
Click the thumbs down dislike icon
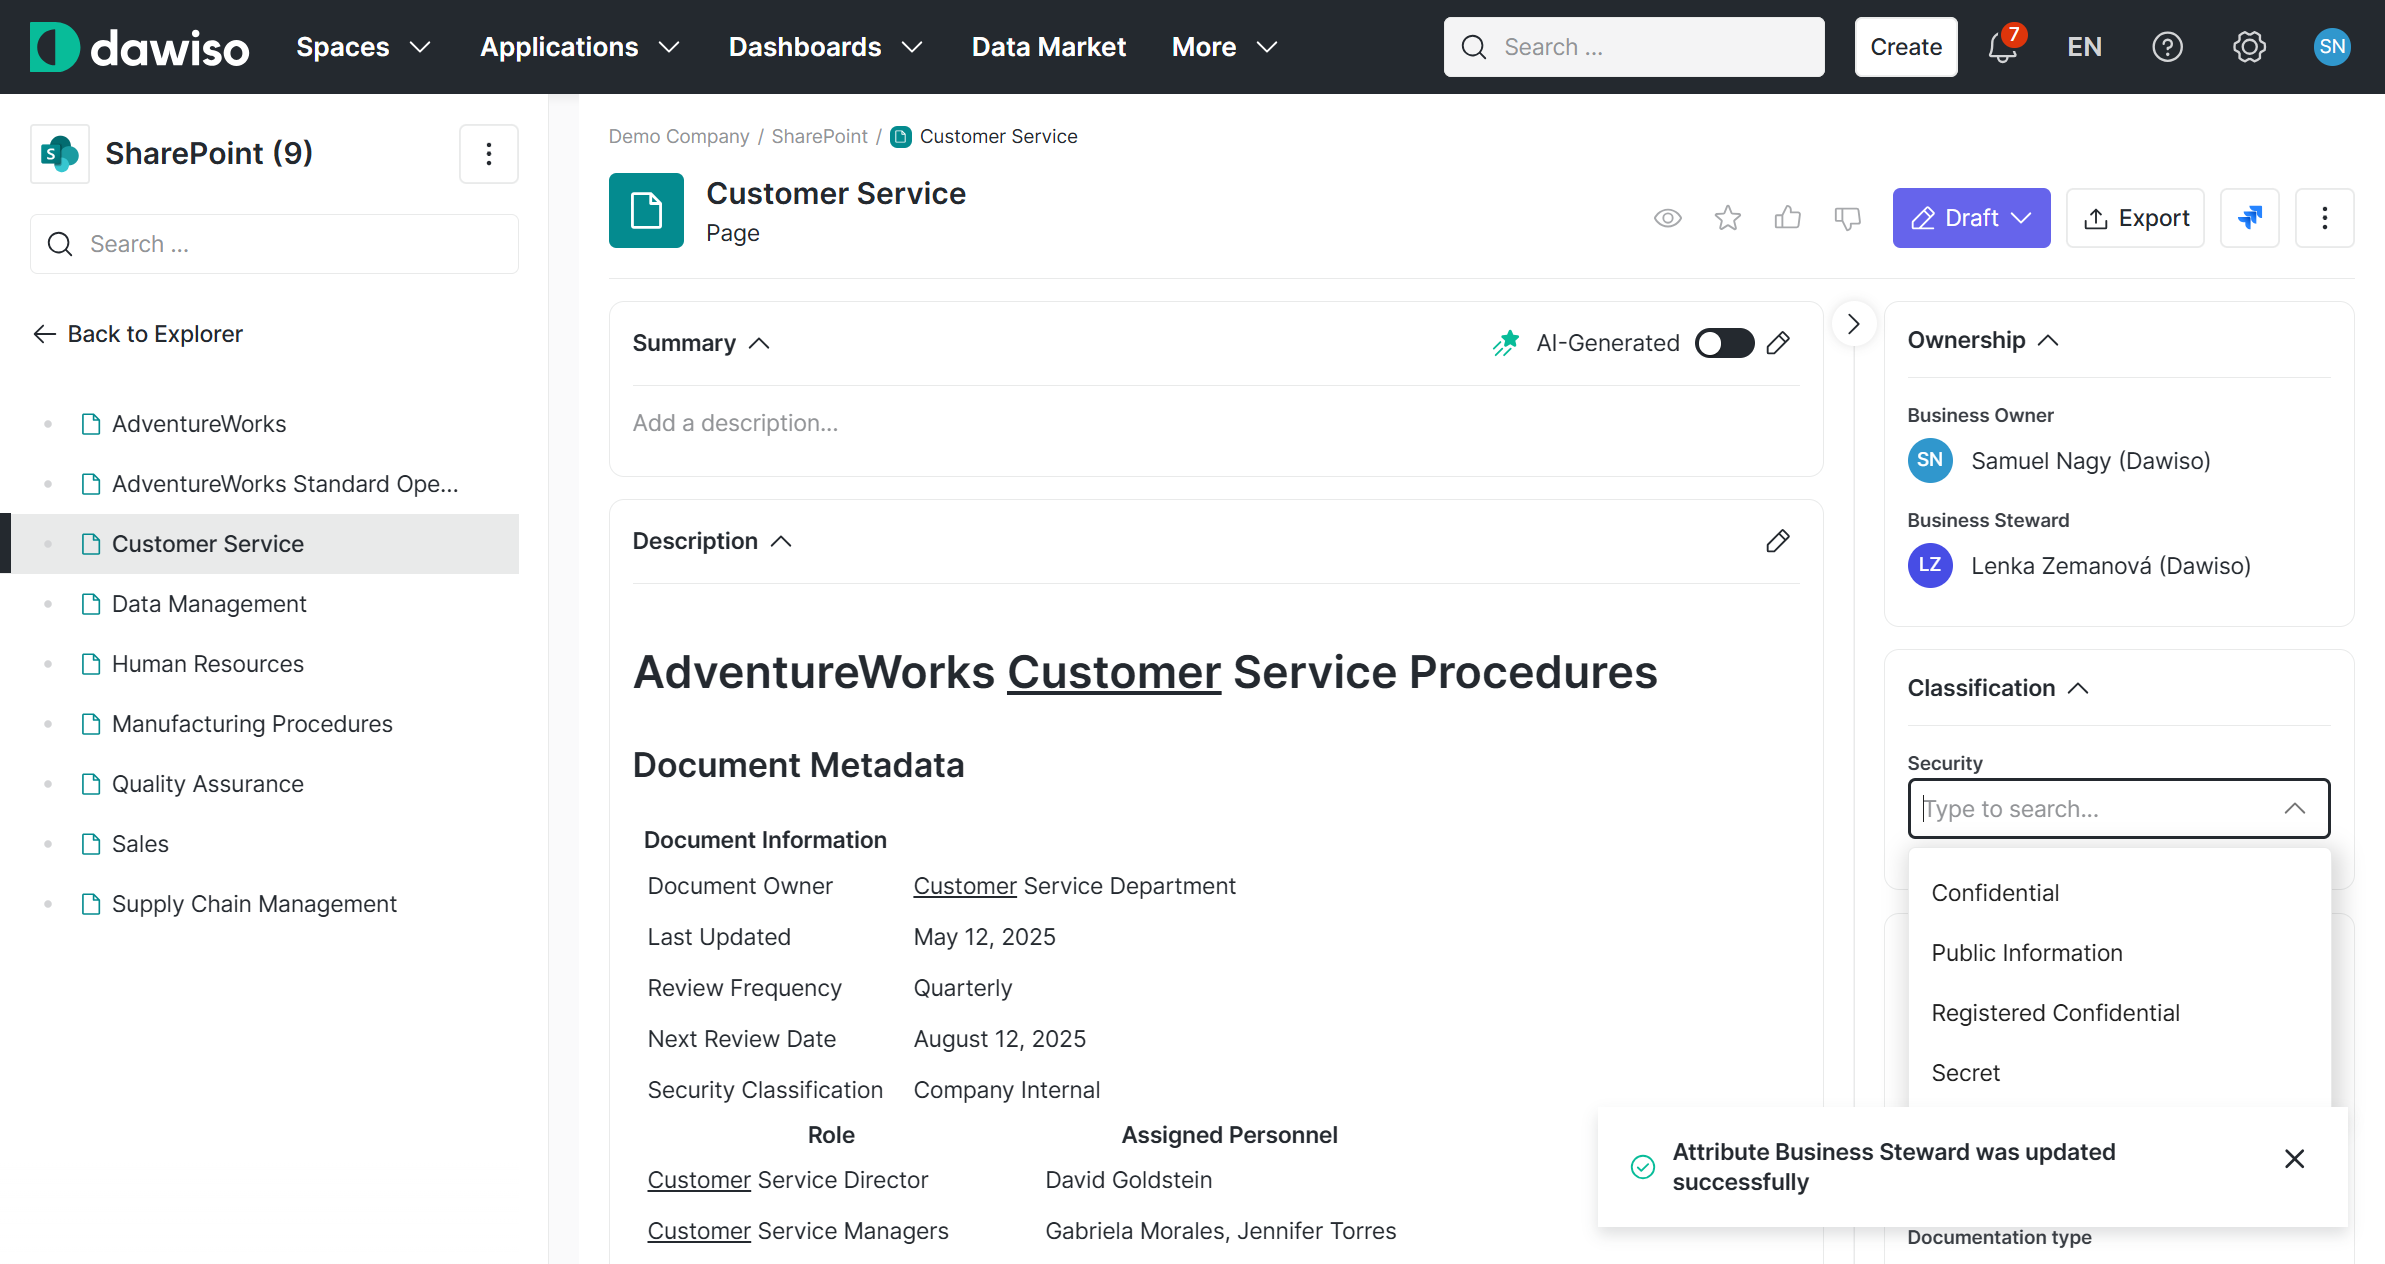point(1847,218)
